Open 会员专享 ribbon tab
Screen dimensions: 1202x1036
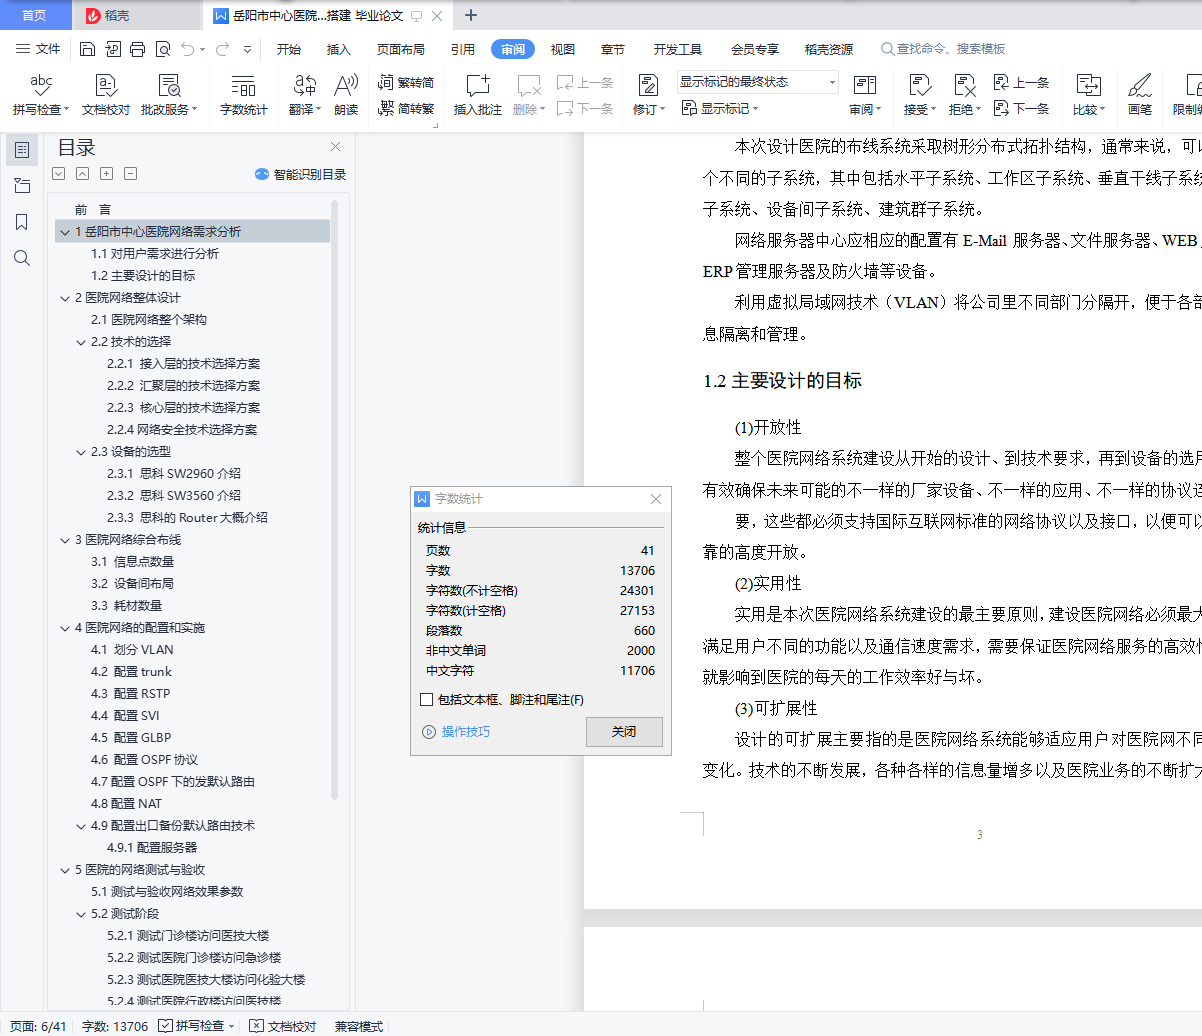(755, 49)
